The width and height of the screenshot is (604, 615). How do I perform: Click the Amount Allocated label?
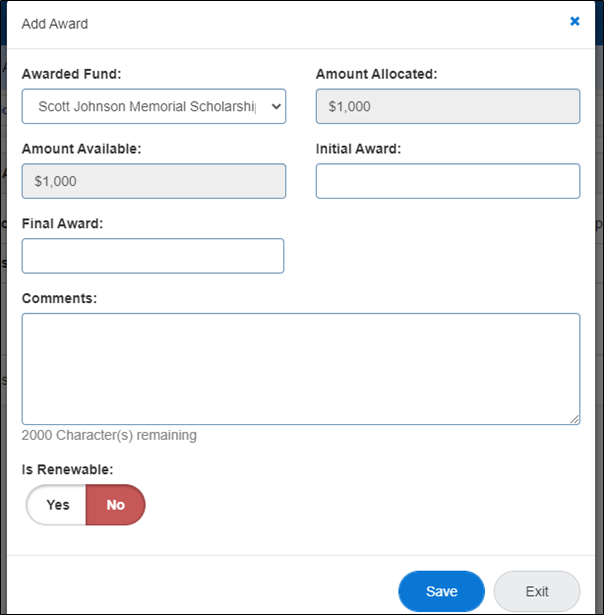[x=376, y=74]
